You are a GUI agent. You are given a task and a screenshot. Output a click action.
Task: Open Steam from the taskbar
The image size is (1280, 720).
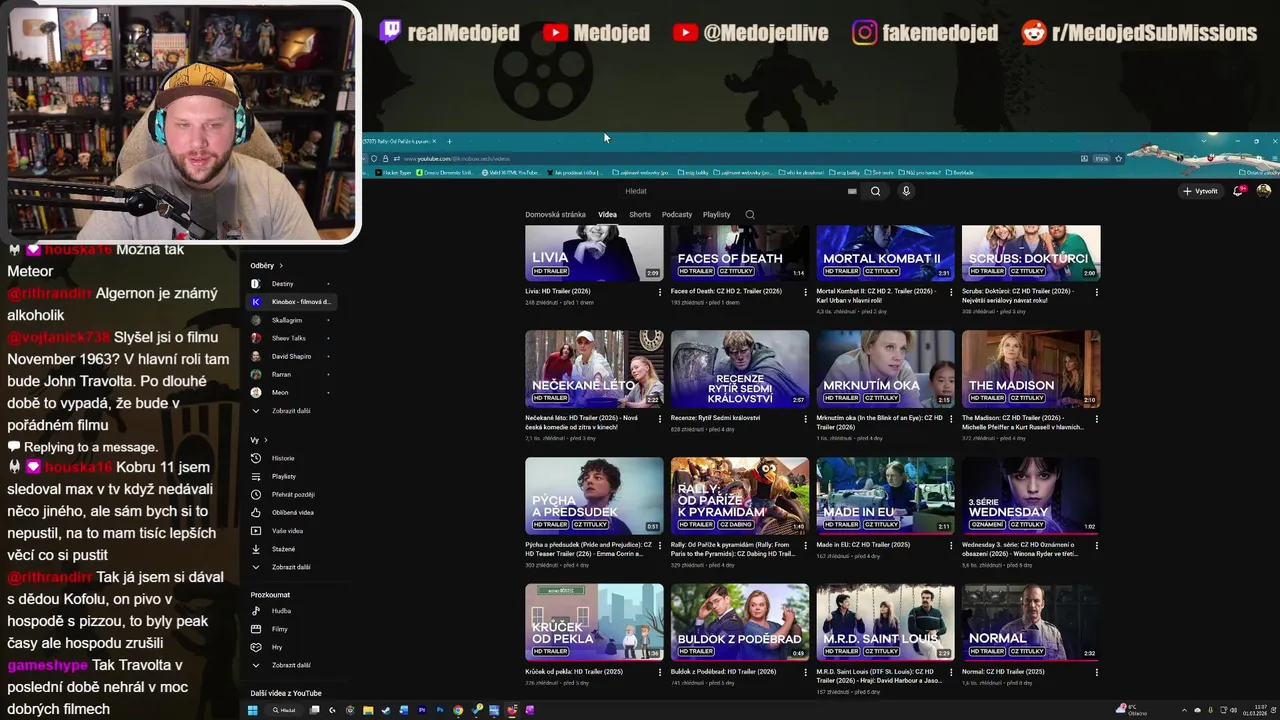point(386,710)
